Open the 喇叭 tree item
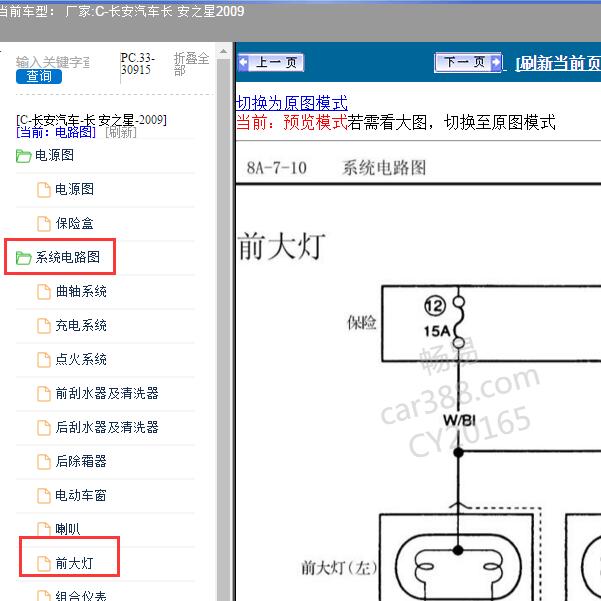Screen dimensions: 601x601 click(68, 529)
